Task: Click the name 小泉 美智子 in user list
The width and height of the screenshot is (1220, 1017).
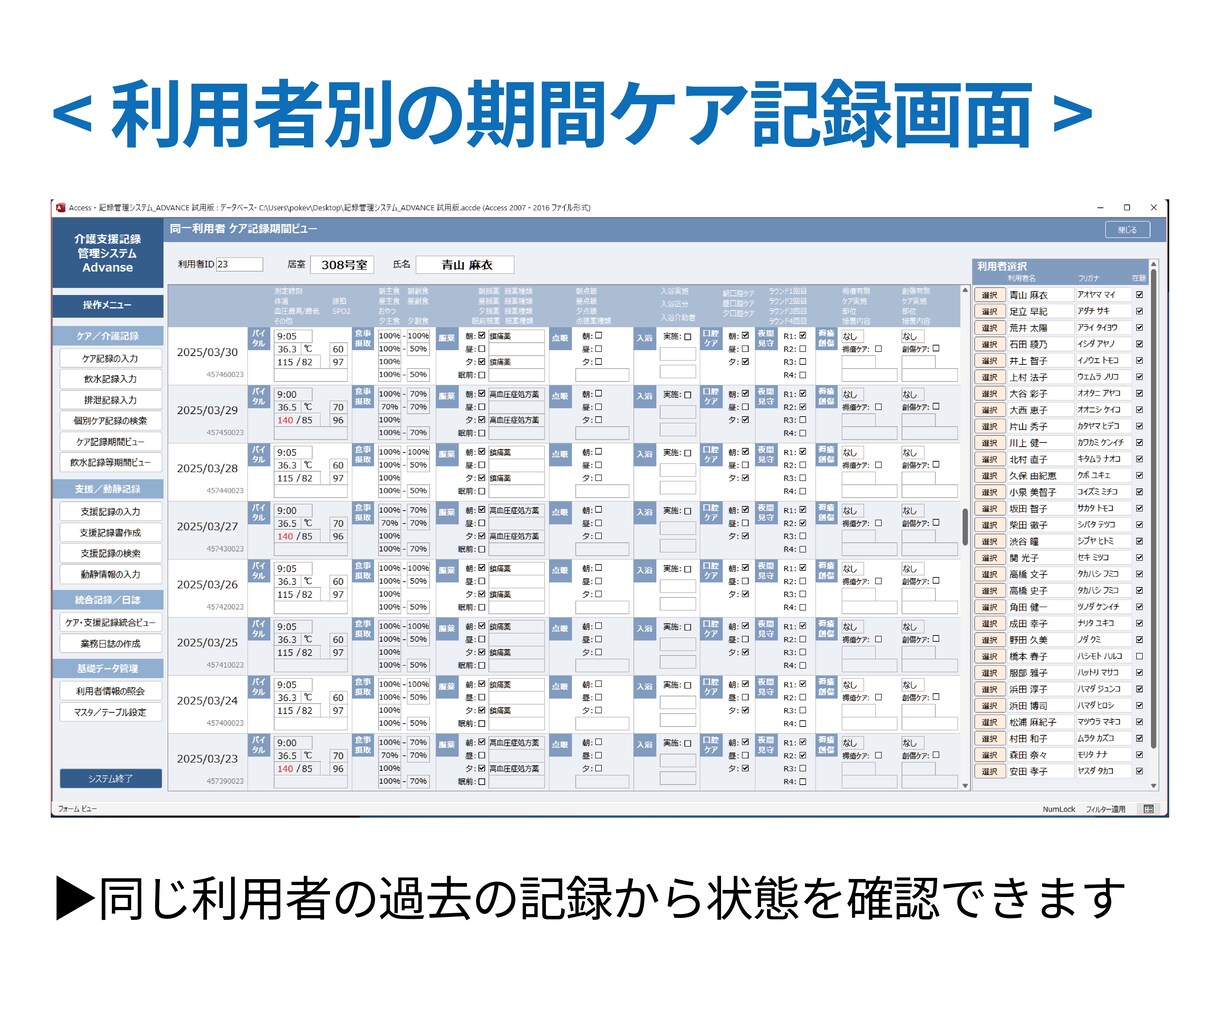Action: [1032, 492]
